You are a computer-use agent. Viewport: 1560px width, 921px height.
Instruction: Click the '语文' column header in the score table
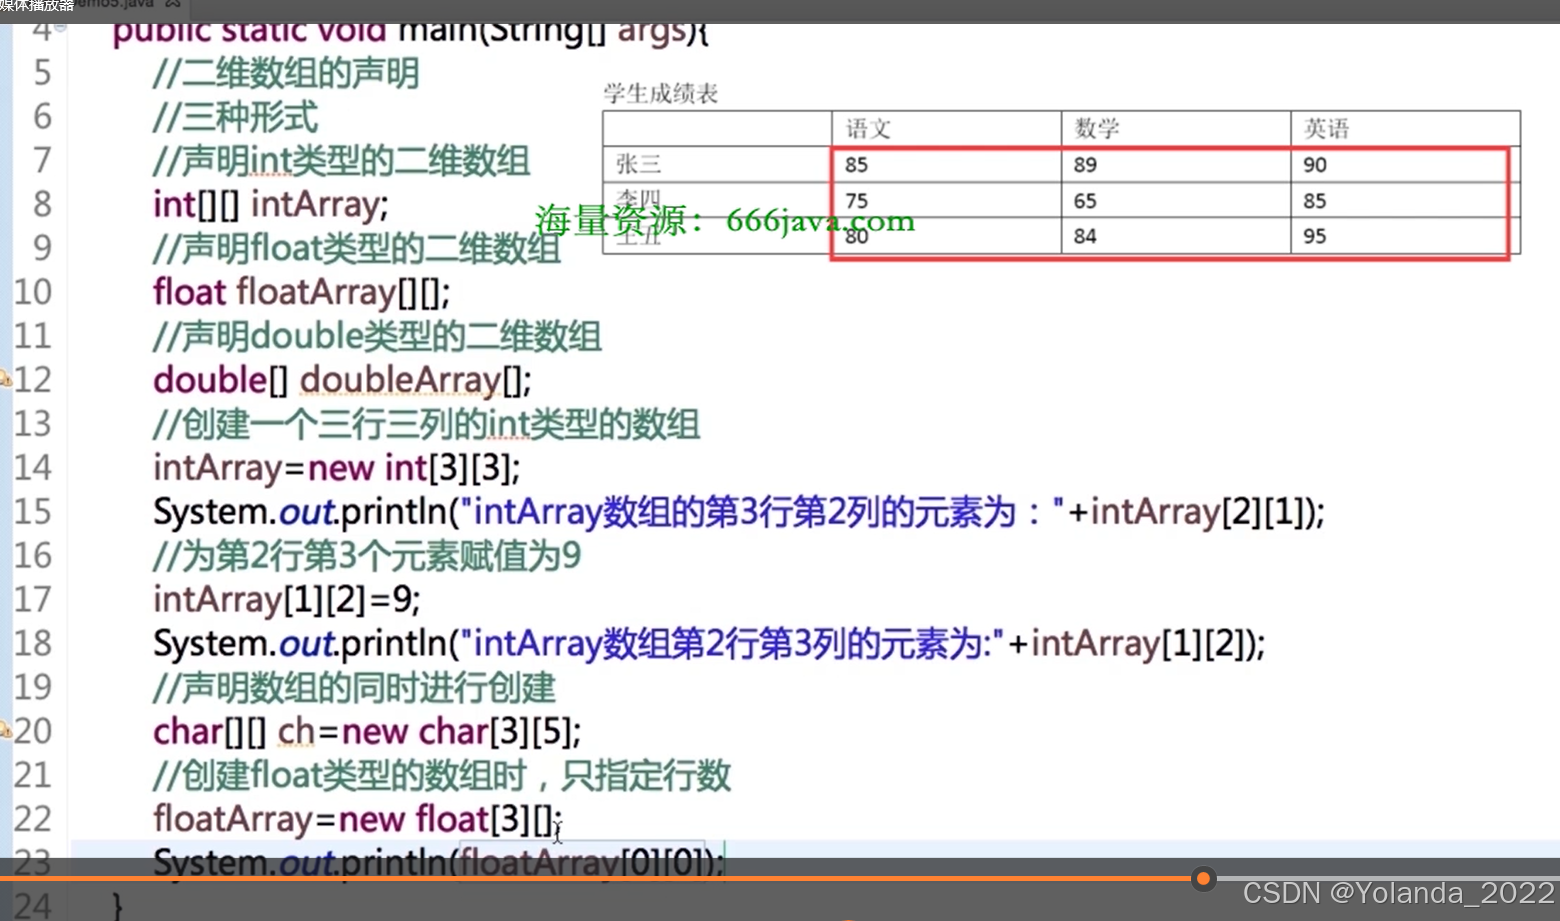point(868,129)
